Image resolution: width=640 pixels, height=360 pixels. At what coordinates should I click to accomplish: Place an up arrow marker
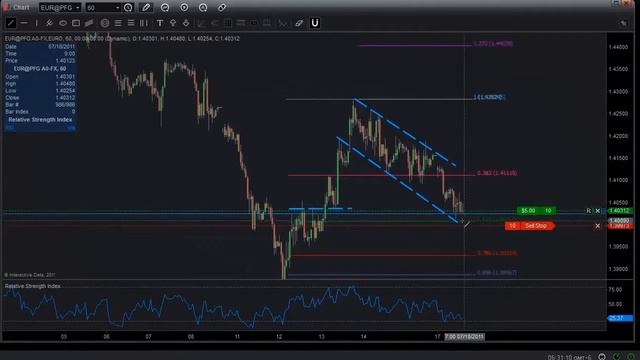pos(173,23)
